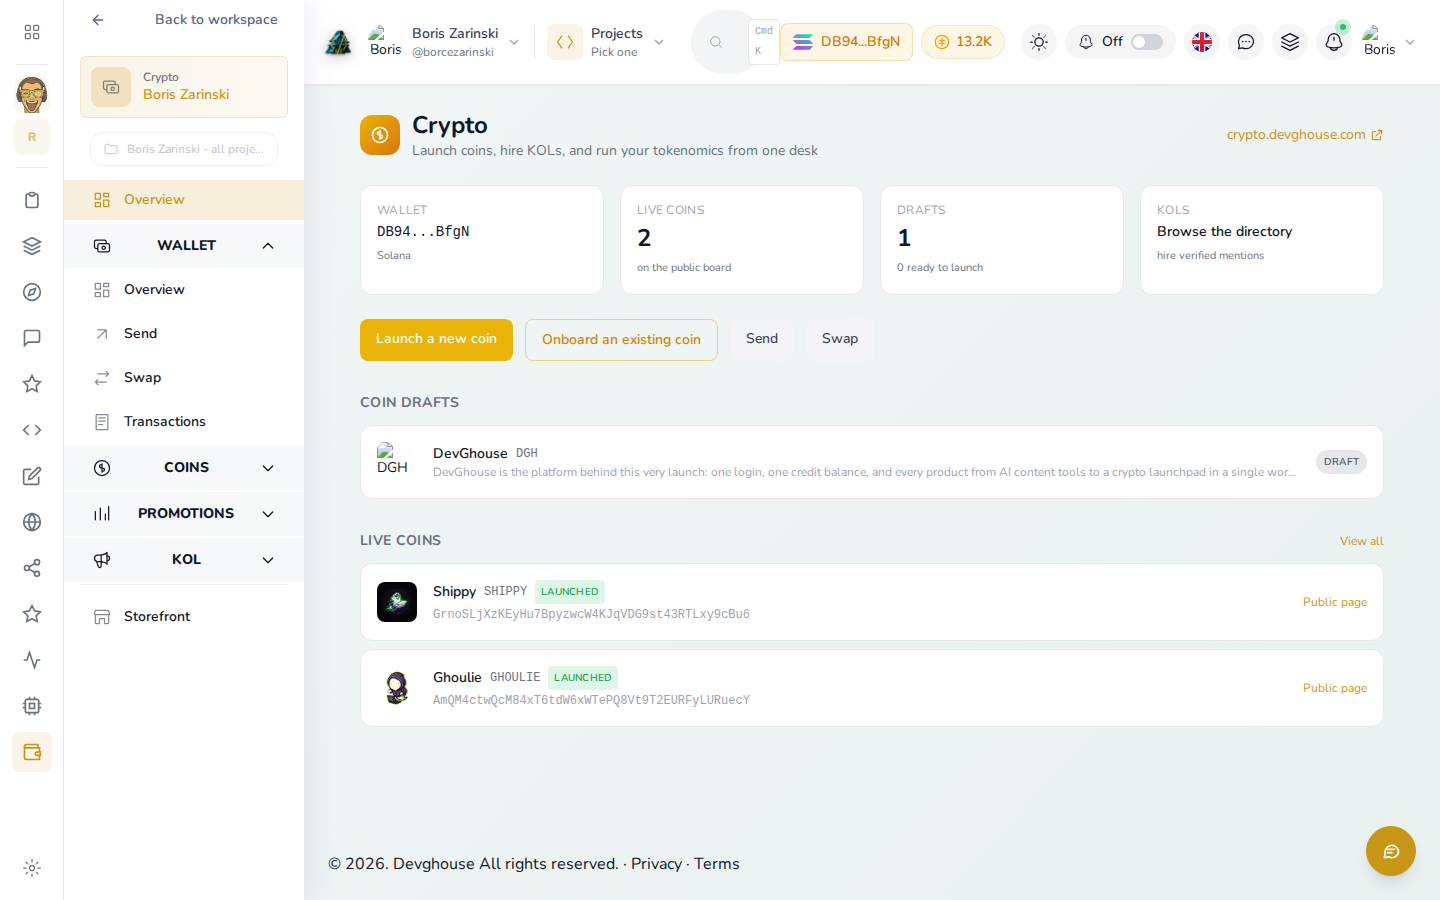
Task: Open the DB94...BfgN Solana wallet chip
Action: click(846, 42)
